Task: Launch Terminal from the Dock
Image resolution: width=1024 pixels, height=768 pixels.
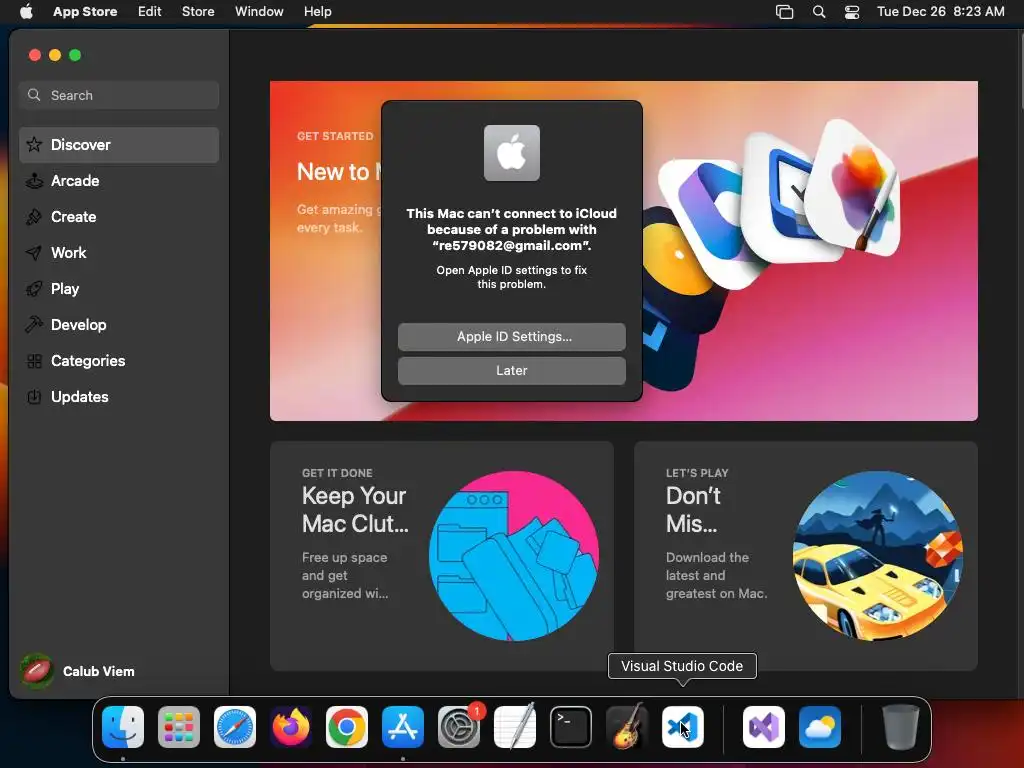Action: click(571, 727)
